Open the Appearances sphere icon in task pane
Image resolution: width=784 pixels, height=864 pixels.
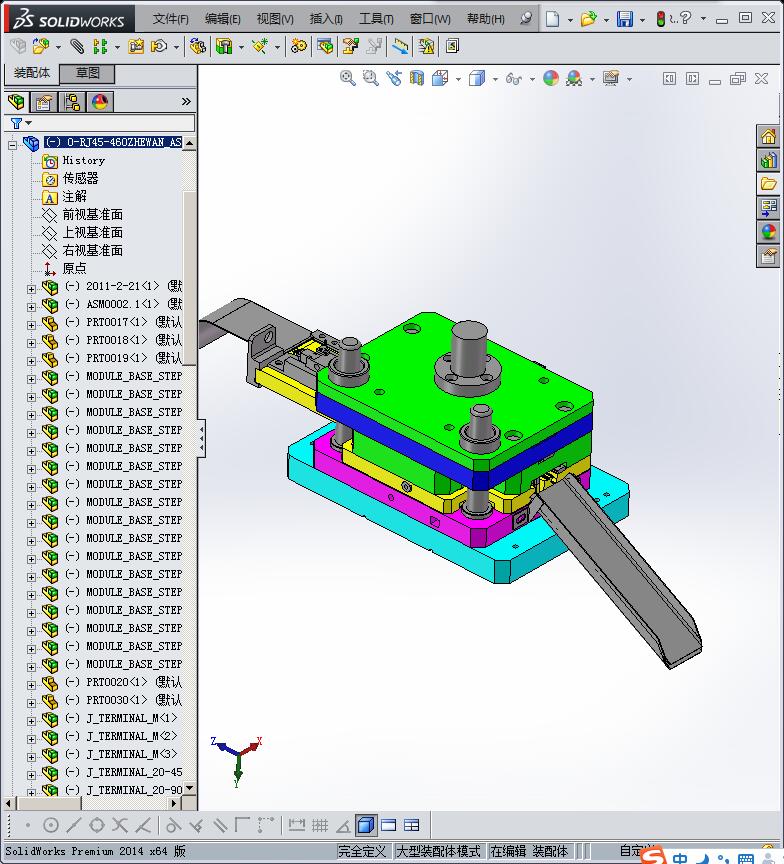coord(768,232)
